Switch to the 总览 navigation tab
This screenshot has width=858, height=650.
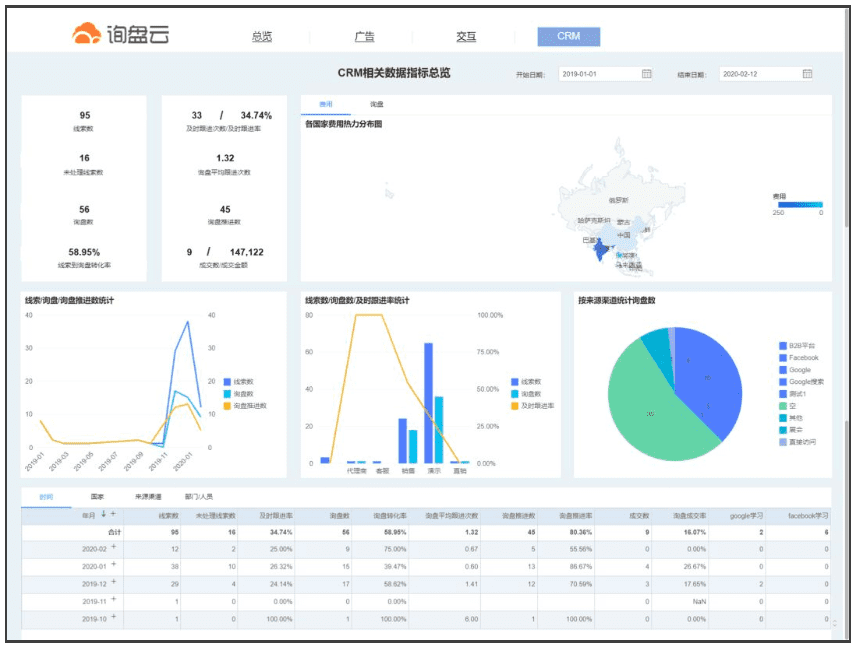tap(262, 37)
